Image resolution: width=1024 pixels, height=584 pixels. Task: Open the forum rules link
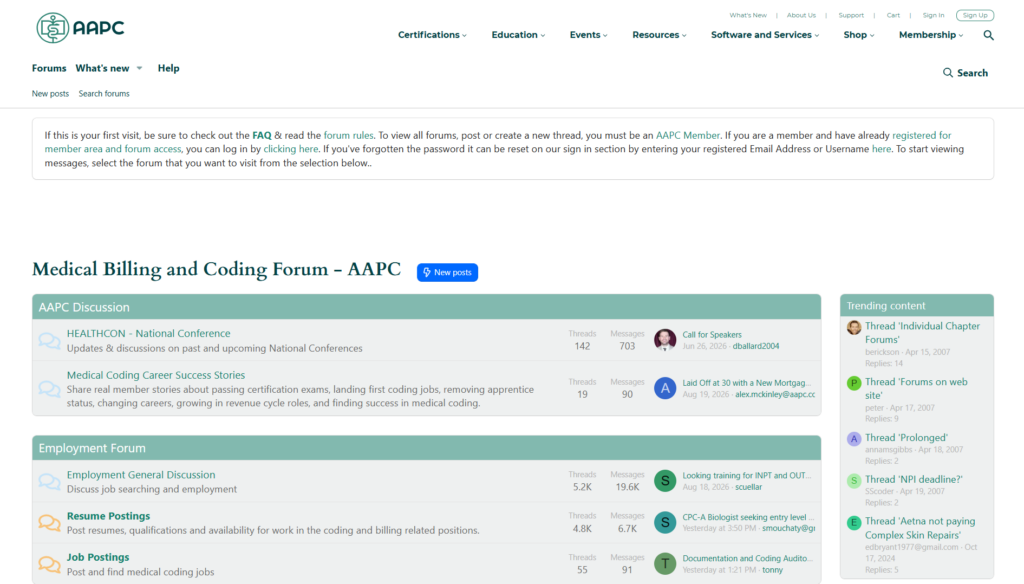pos(349,135)
